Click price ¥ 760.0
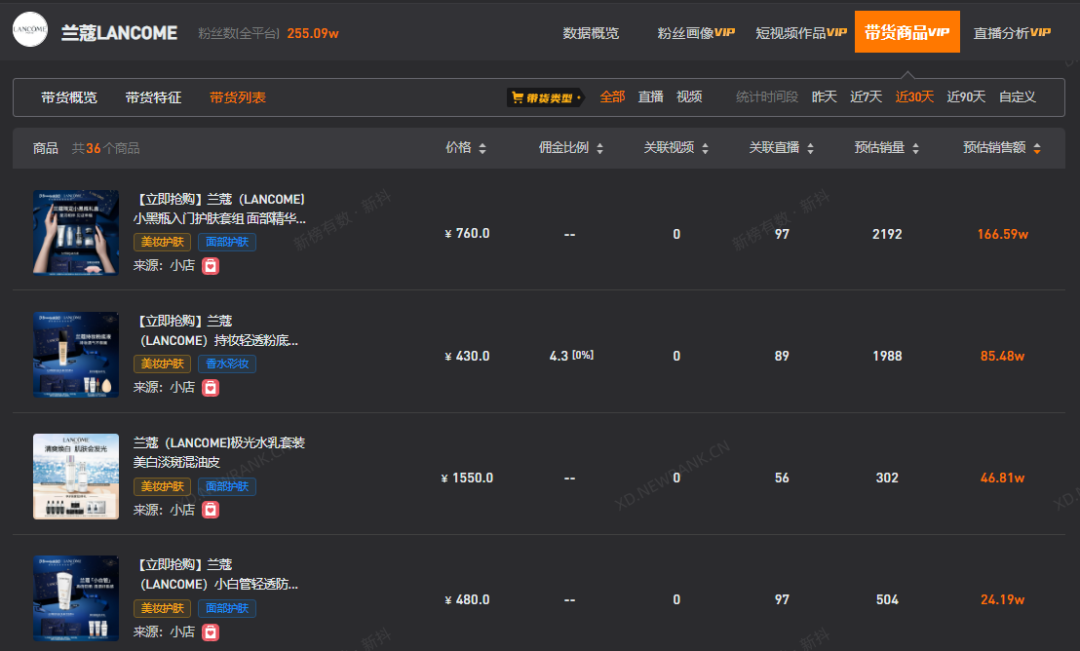Viewport: 1080px width, 651px height. click(x=467, y=234)
